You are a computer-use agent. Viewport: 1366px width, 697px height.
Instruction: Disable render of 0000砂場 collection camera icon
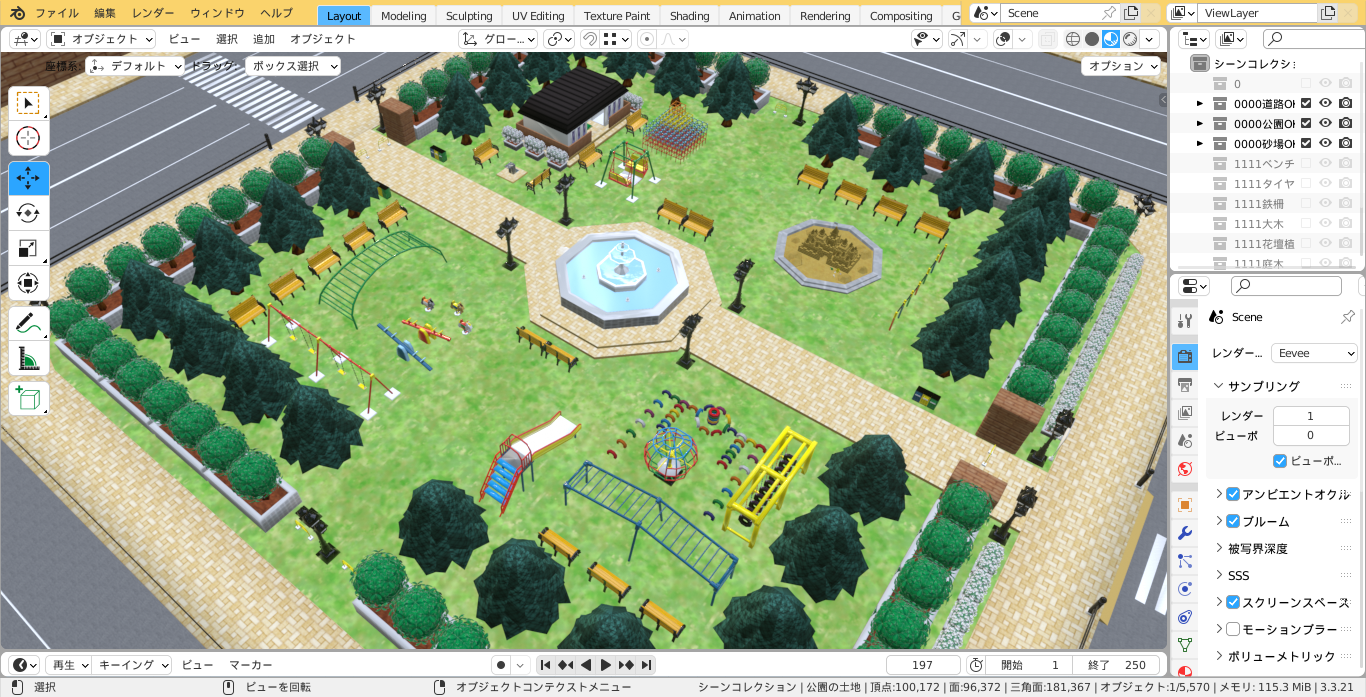pos(1346,143)
